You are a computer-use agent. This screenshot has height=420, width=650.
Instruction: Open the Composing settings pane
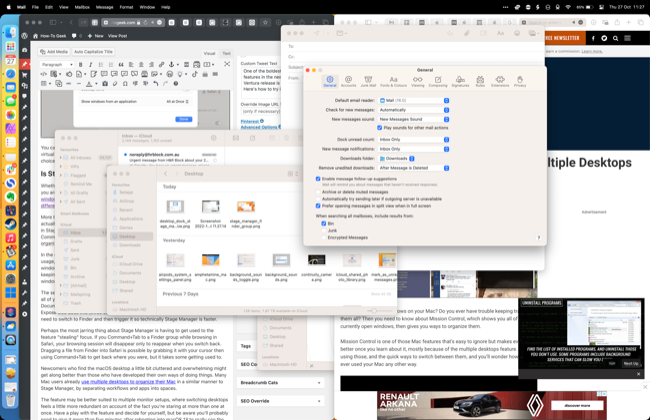coord(438,81)
